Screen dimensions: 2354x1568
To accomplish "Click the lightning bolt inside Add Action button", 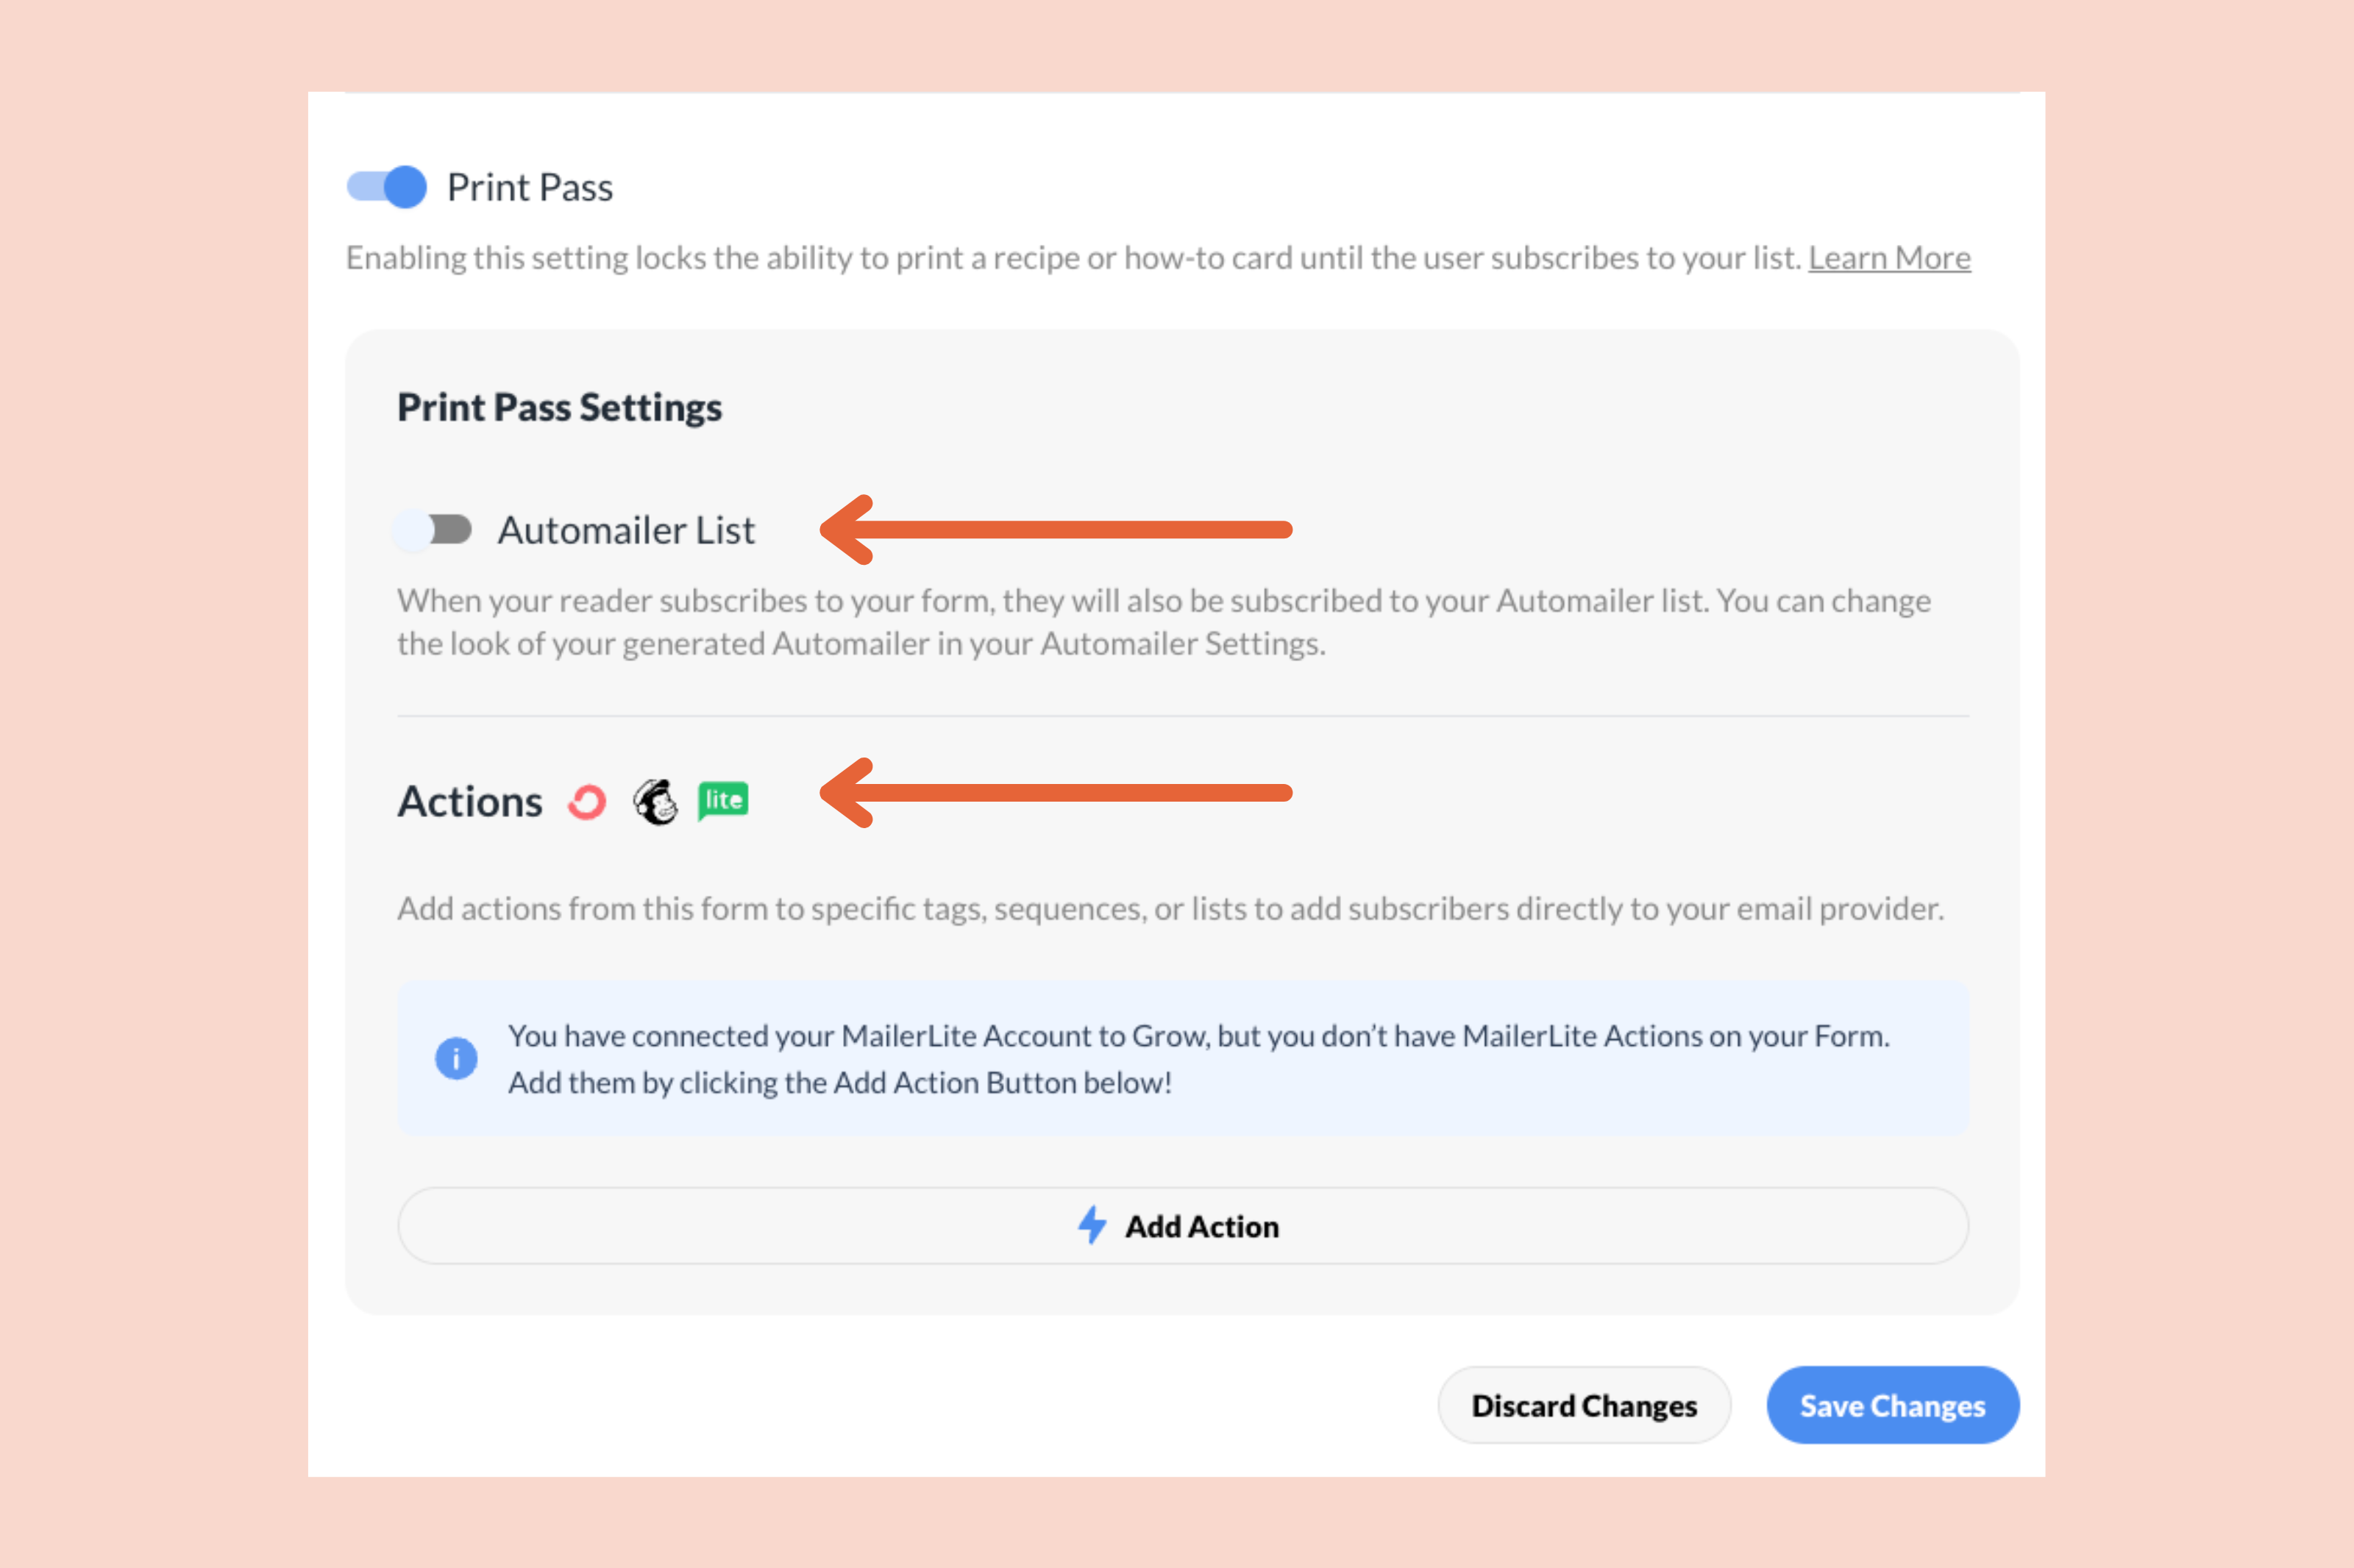I will coord(1092,1226).
